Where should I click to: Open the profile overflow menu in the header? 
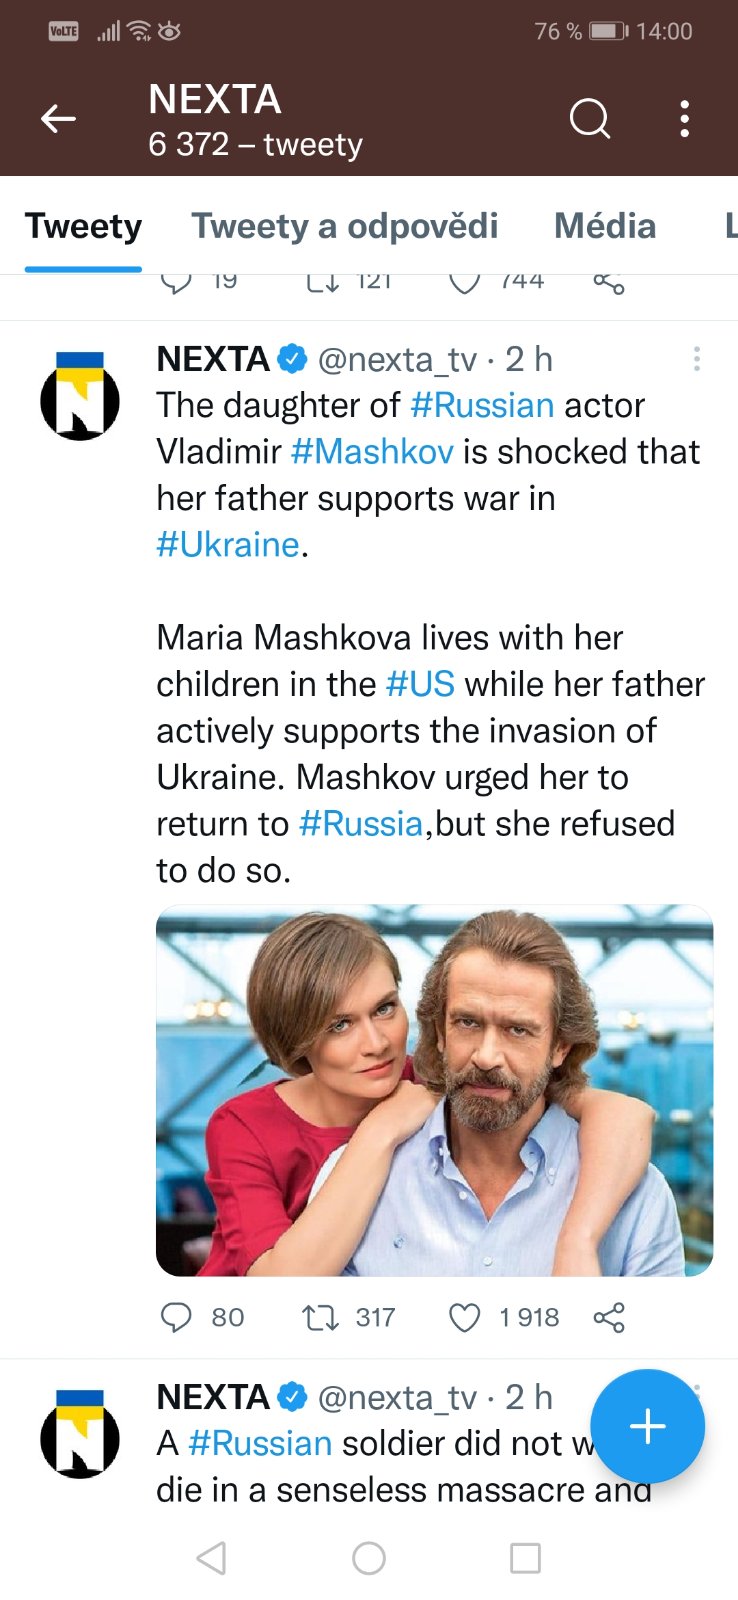coord(684,119)
